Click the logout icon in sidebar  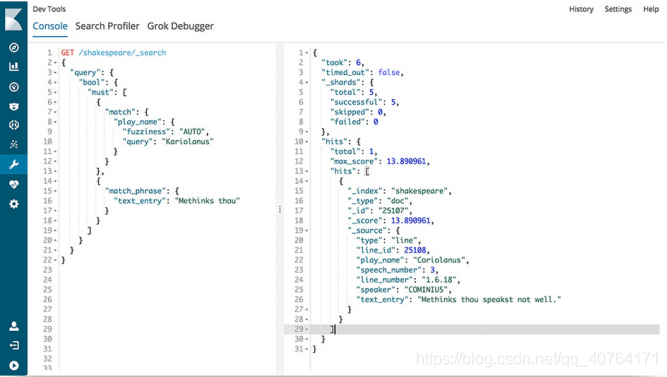(14, 345)
